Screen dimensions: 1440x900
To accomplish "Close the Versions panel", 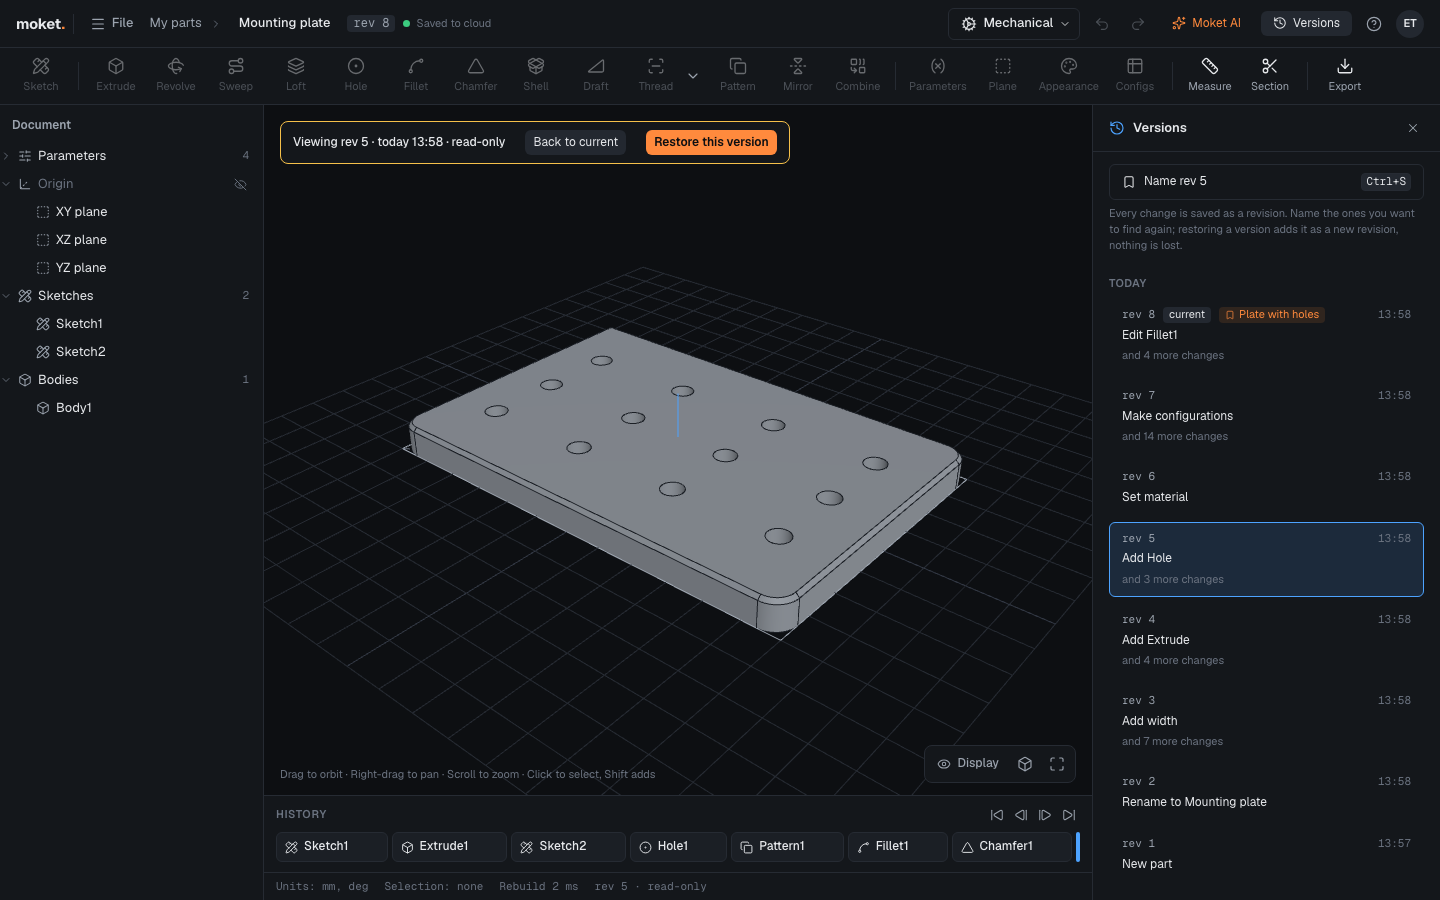I will pyautogui.click(x=1413, y=128).
